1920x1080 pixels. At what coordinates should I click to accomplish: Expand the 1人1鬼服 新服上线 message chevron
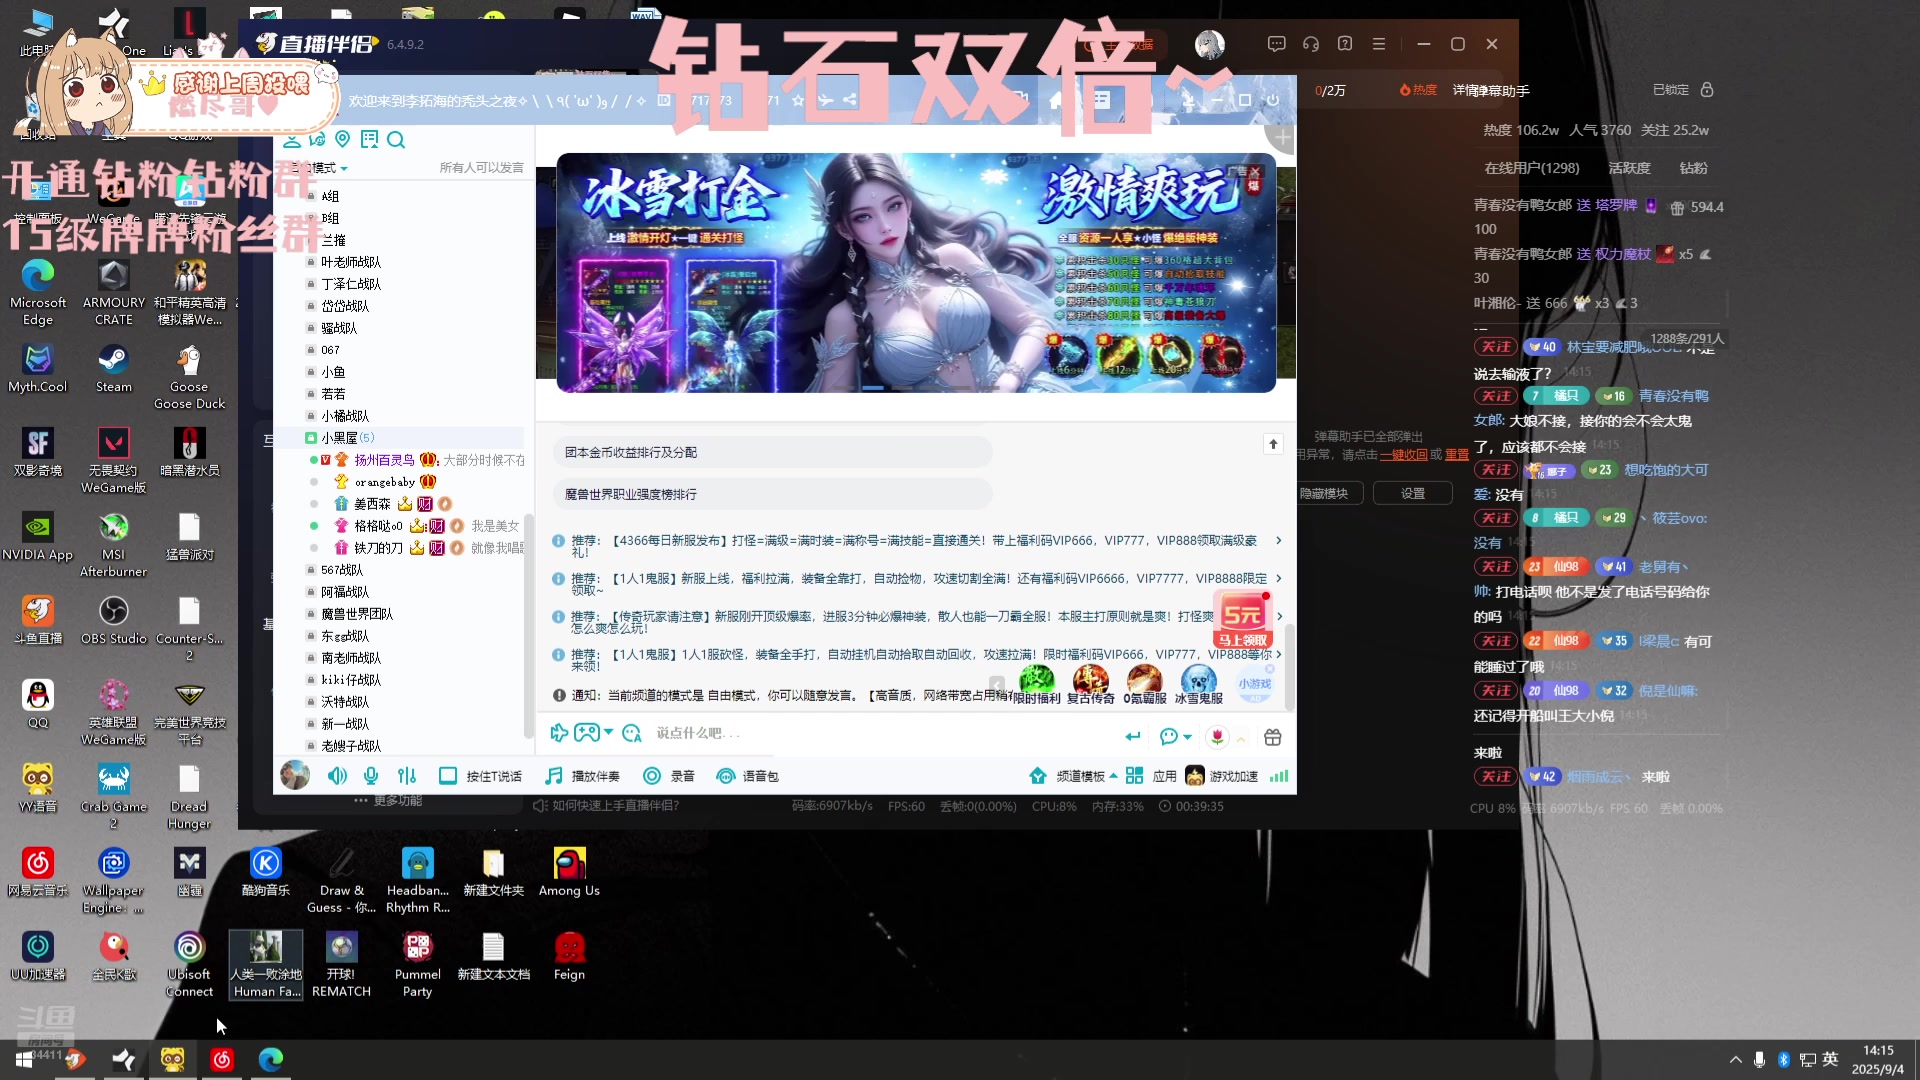point(1278,579)
